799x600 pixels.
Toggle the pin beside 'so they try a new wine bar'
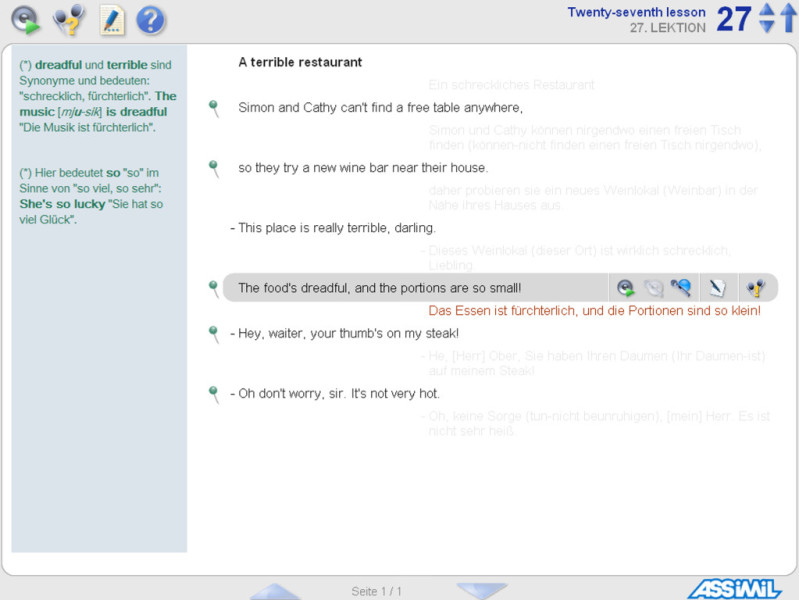coord(214,168)
